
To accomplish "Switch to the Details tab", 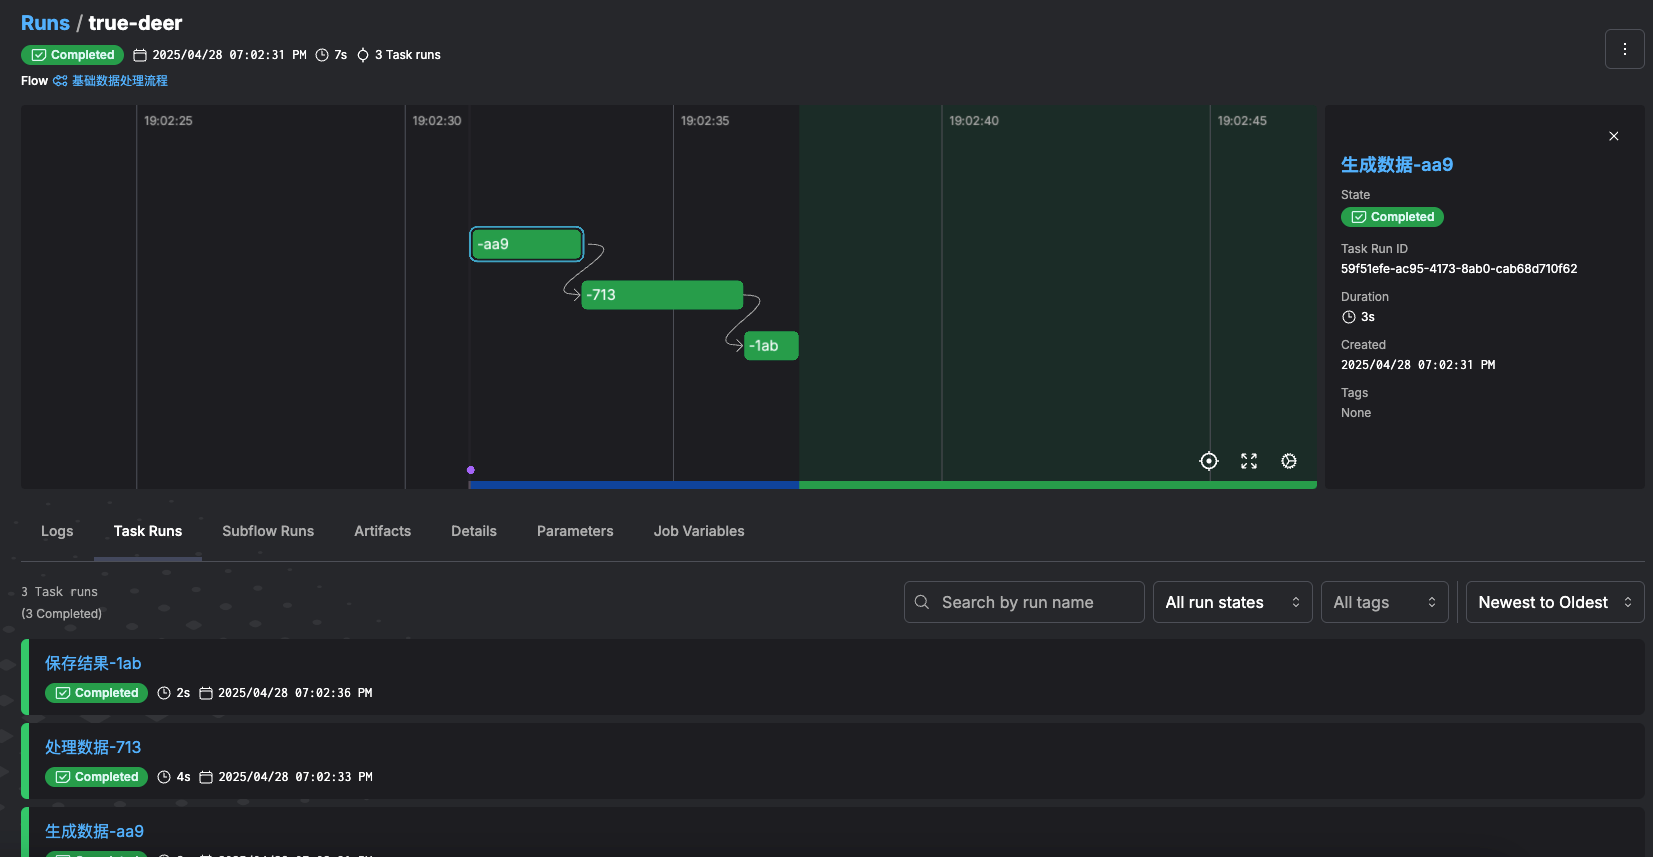I will click(474, 531).
